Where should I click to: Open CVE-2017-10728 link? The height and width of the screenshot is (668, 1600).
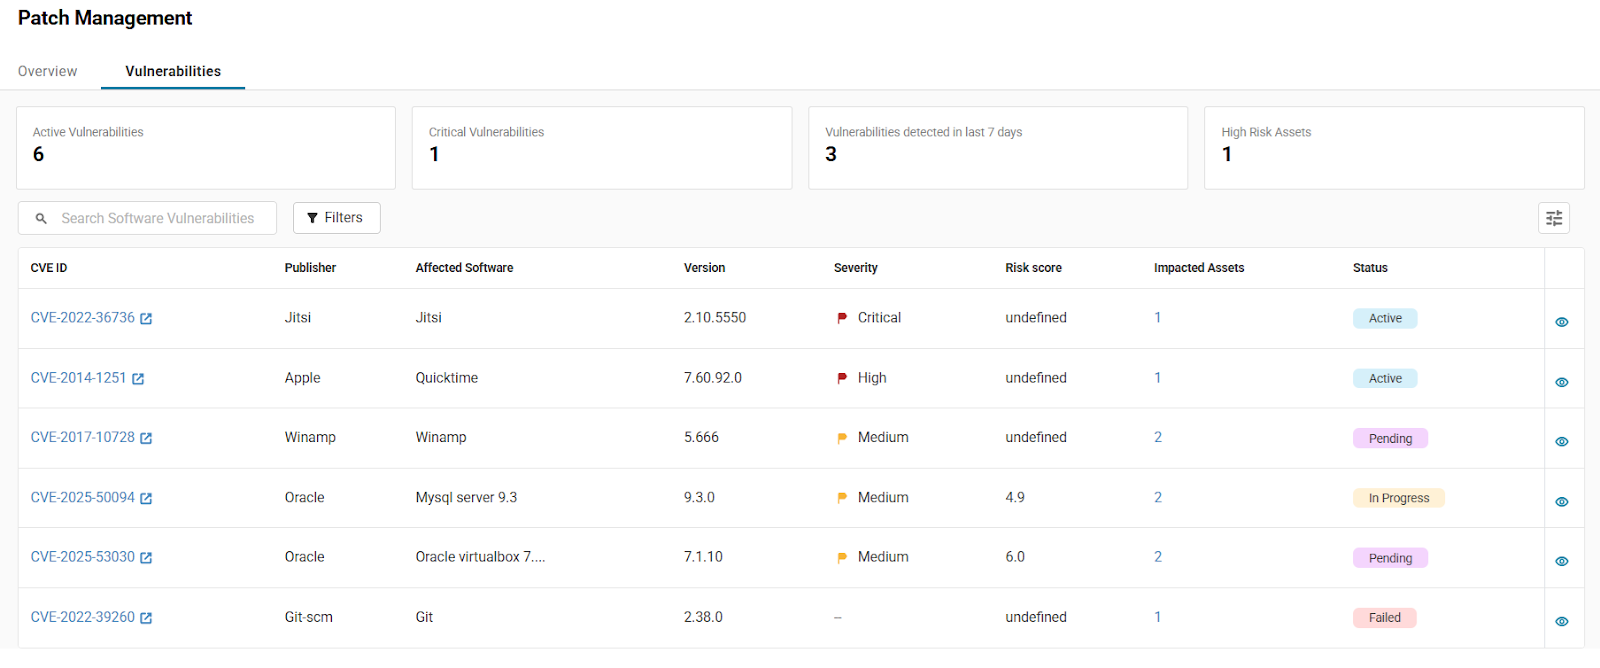tap(82, 437)
